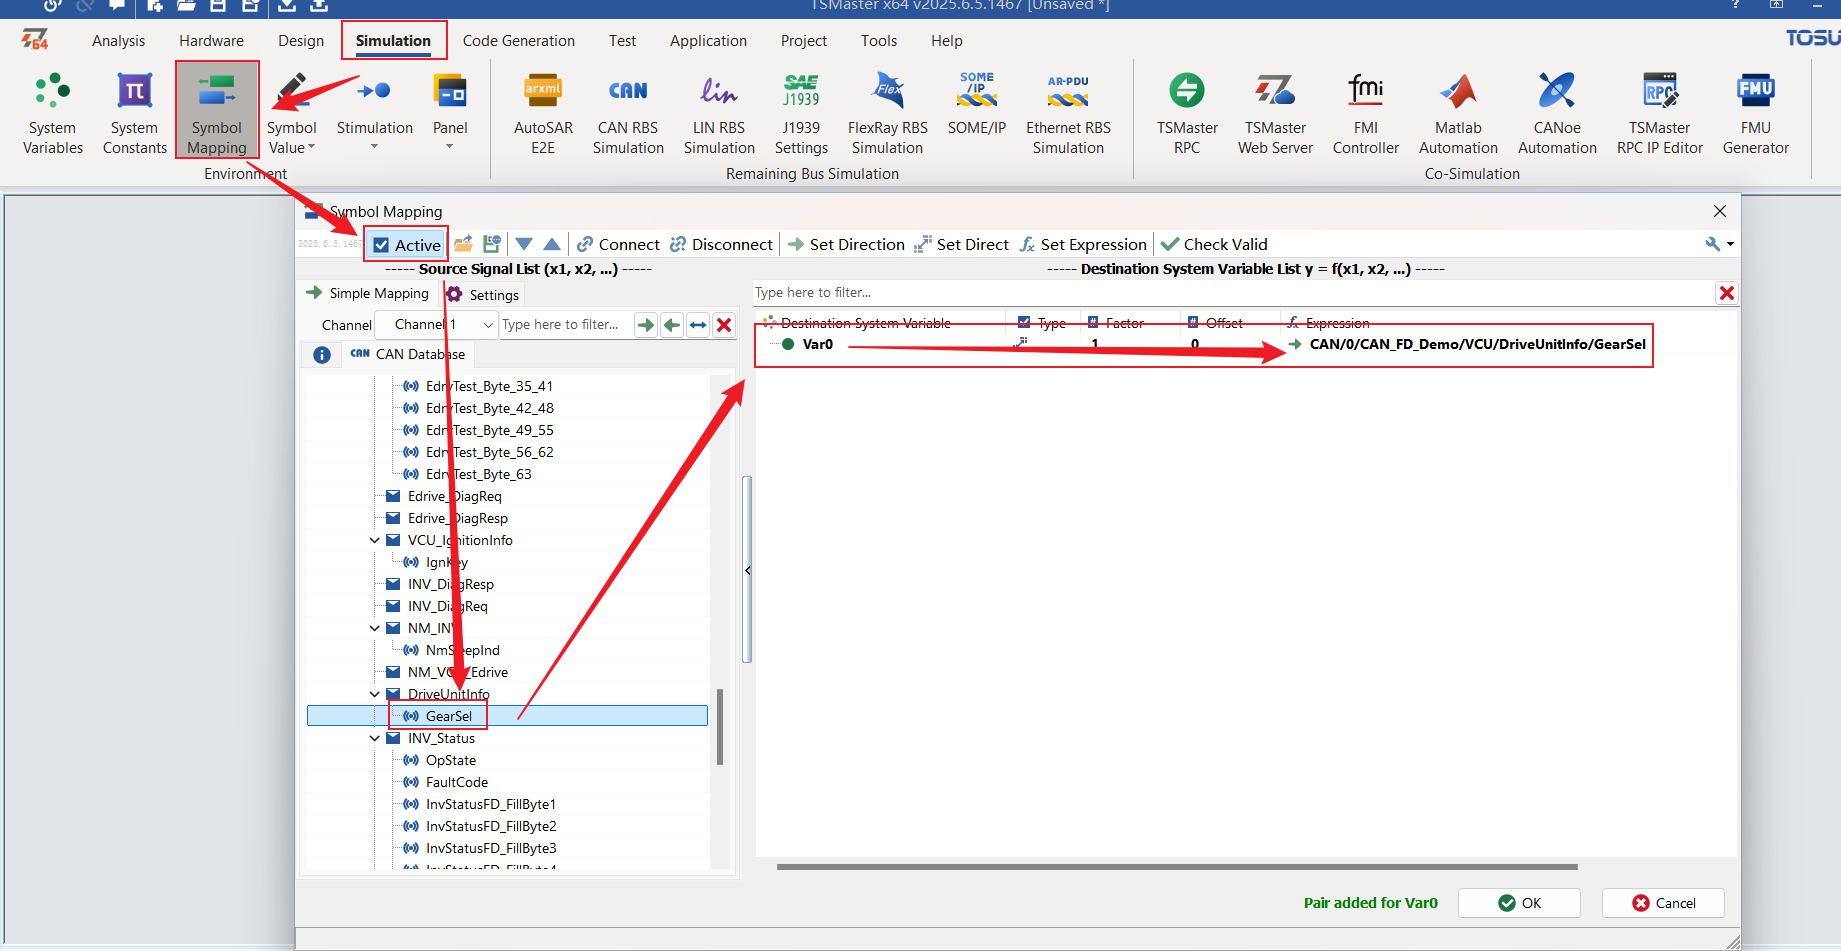Select the OpState signal

click(450, 760)
